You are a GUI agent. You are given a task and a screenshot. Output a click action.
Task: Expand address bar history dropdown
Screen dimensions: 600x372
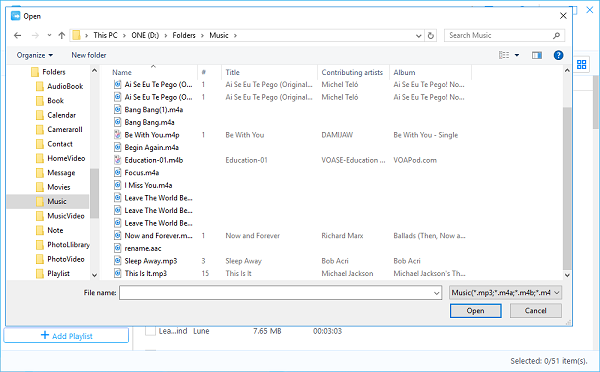pyautogui.click(x=419, y=36)
